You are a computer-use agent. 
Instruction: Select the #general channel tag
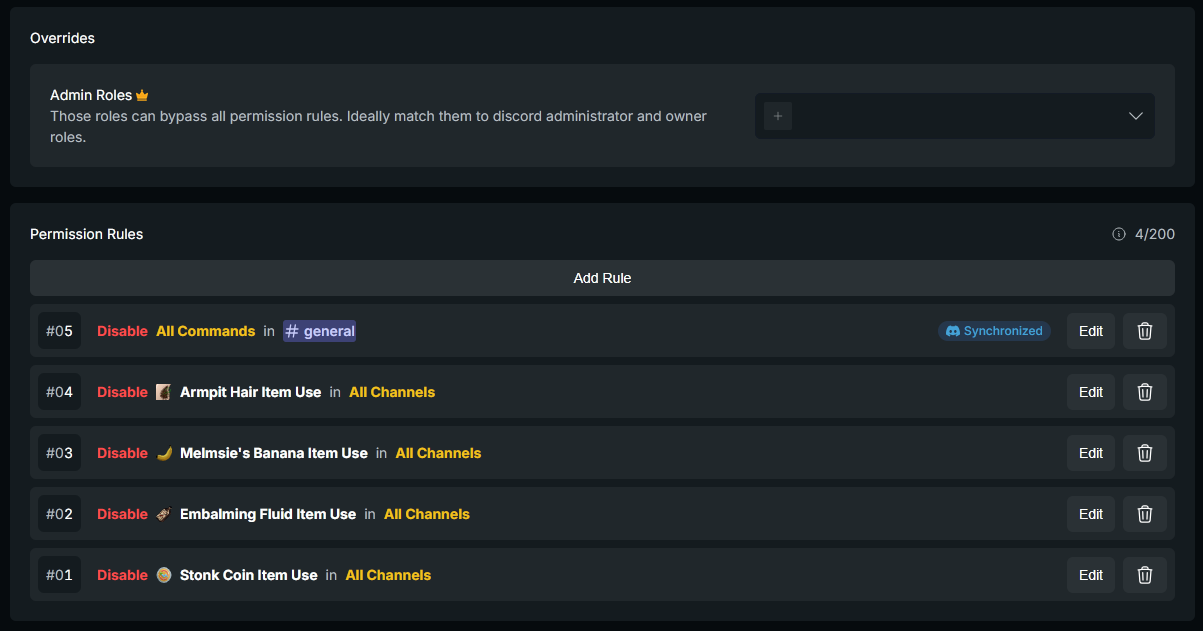(x=319, y=331)
